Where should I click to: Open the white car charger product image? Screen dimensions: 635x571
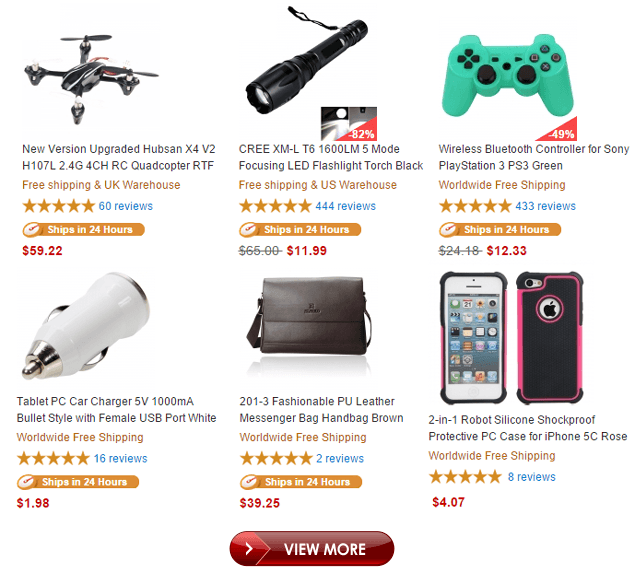tap(85, 326)
